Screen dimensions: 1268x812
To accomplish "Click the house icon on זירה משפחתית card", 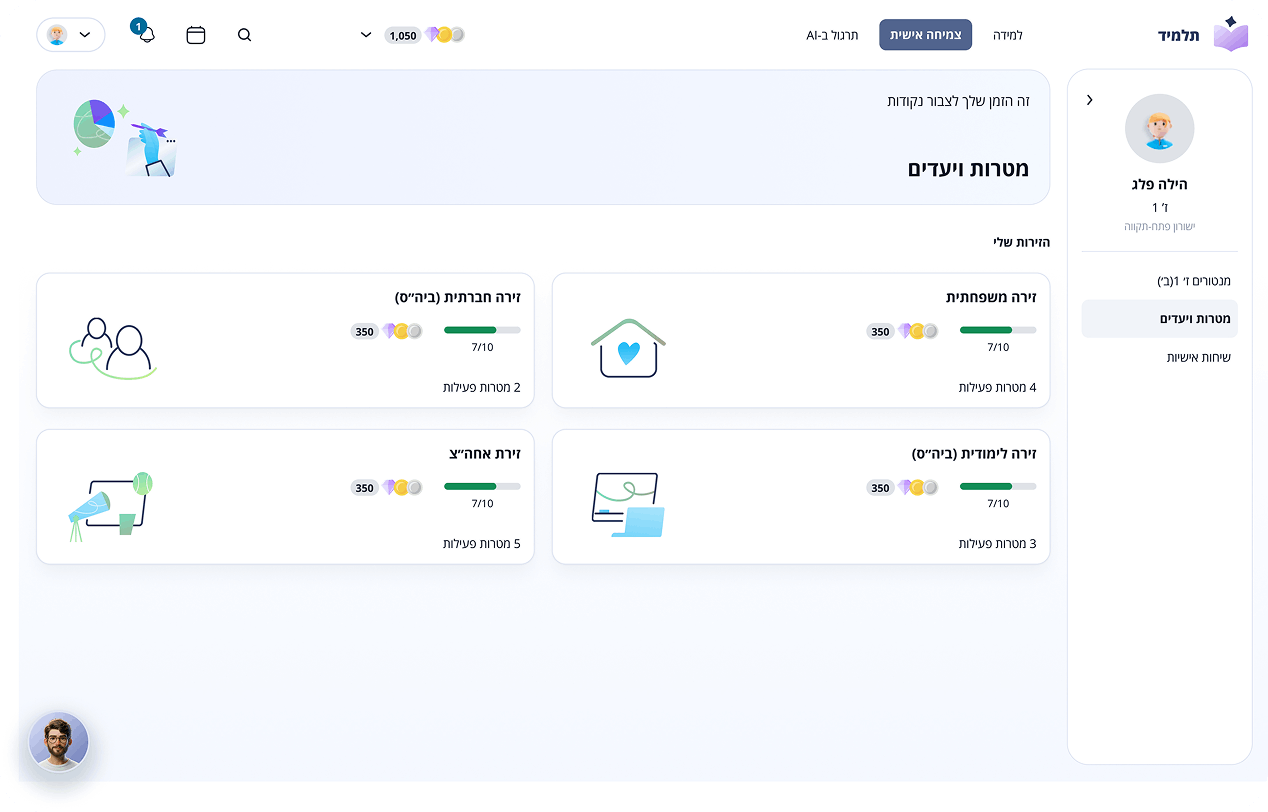I will [628, 348].
